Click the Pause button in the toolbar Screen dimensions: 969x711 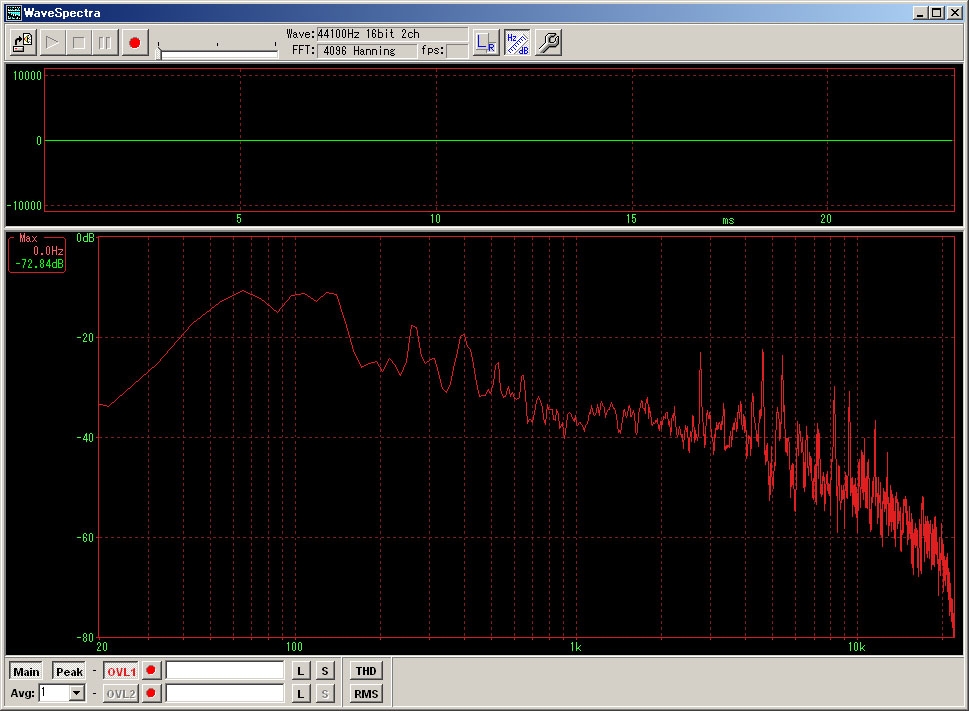106,43
